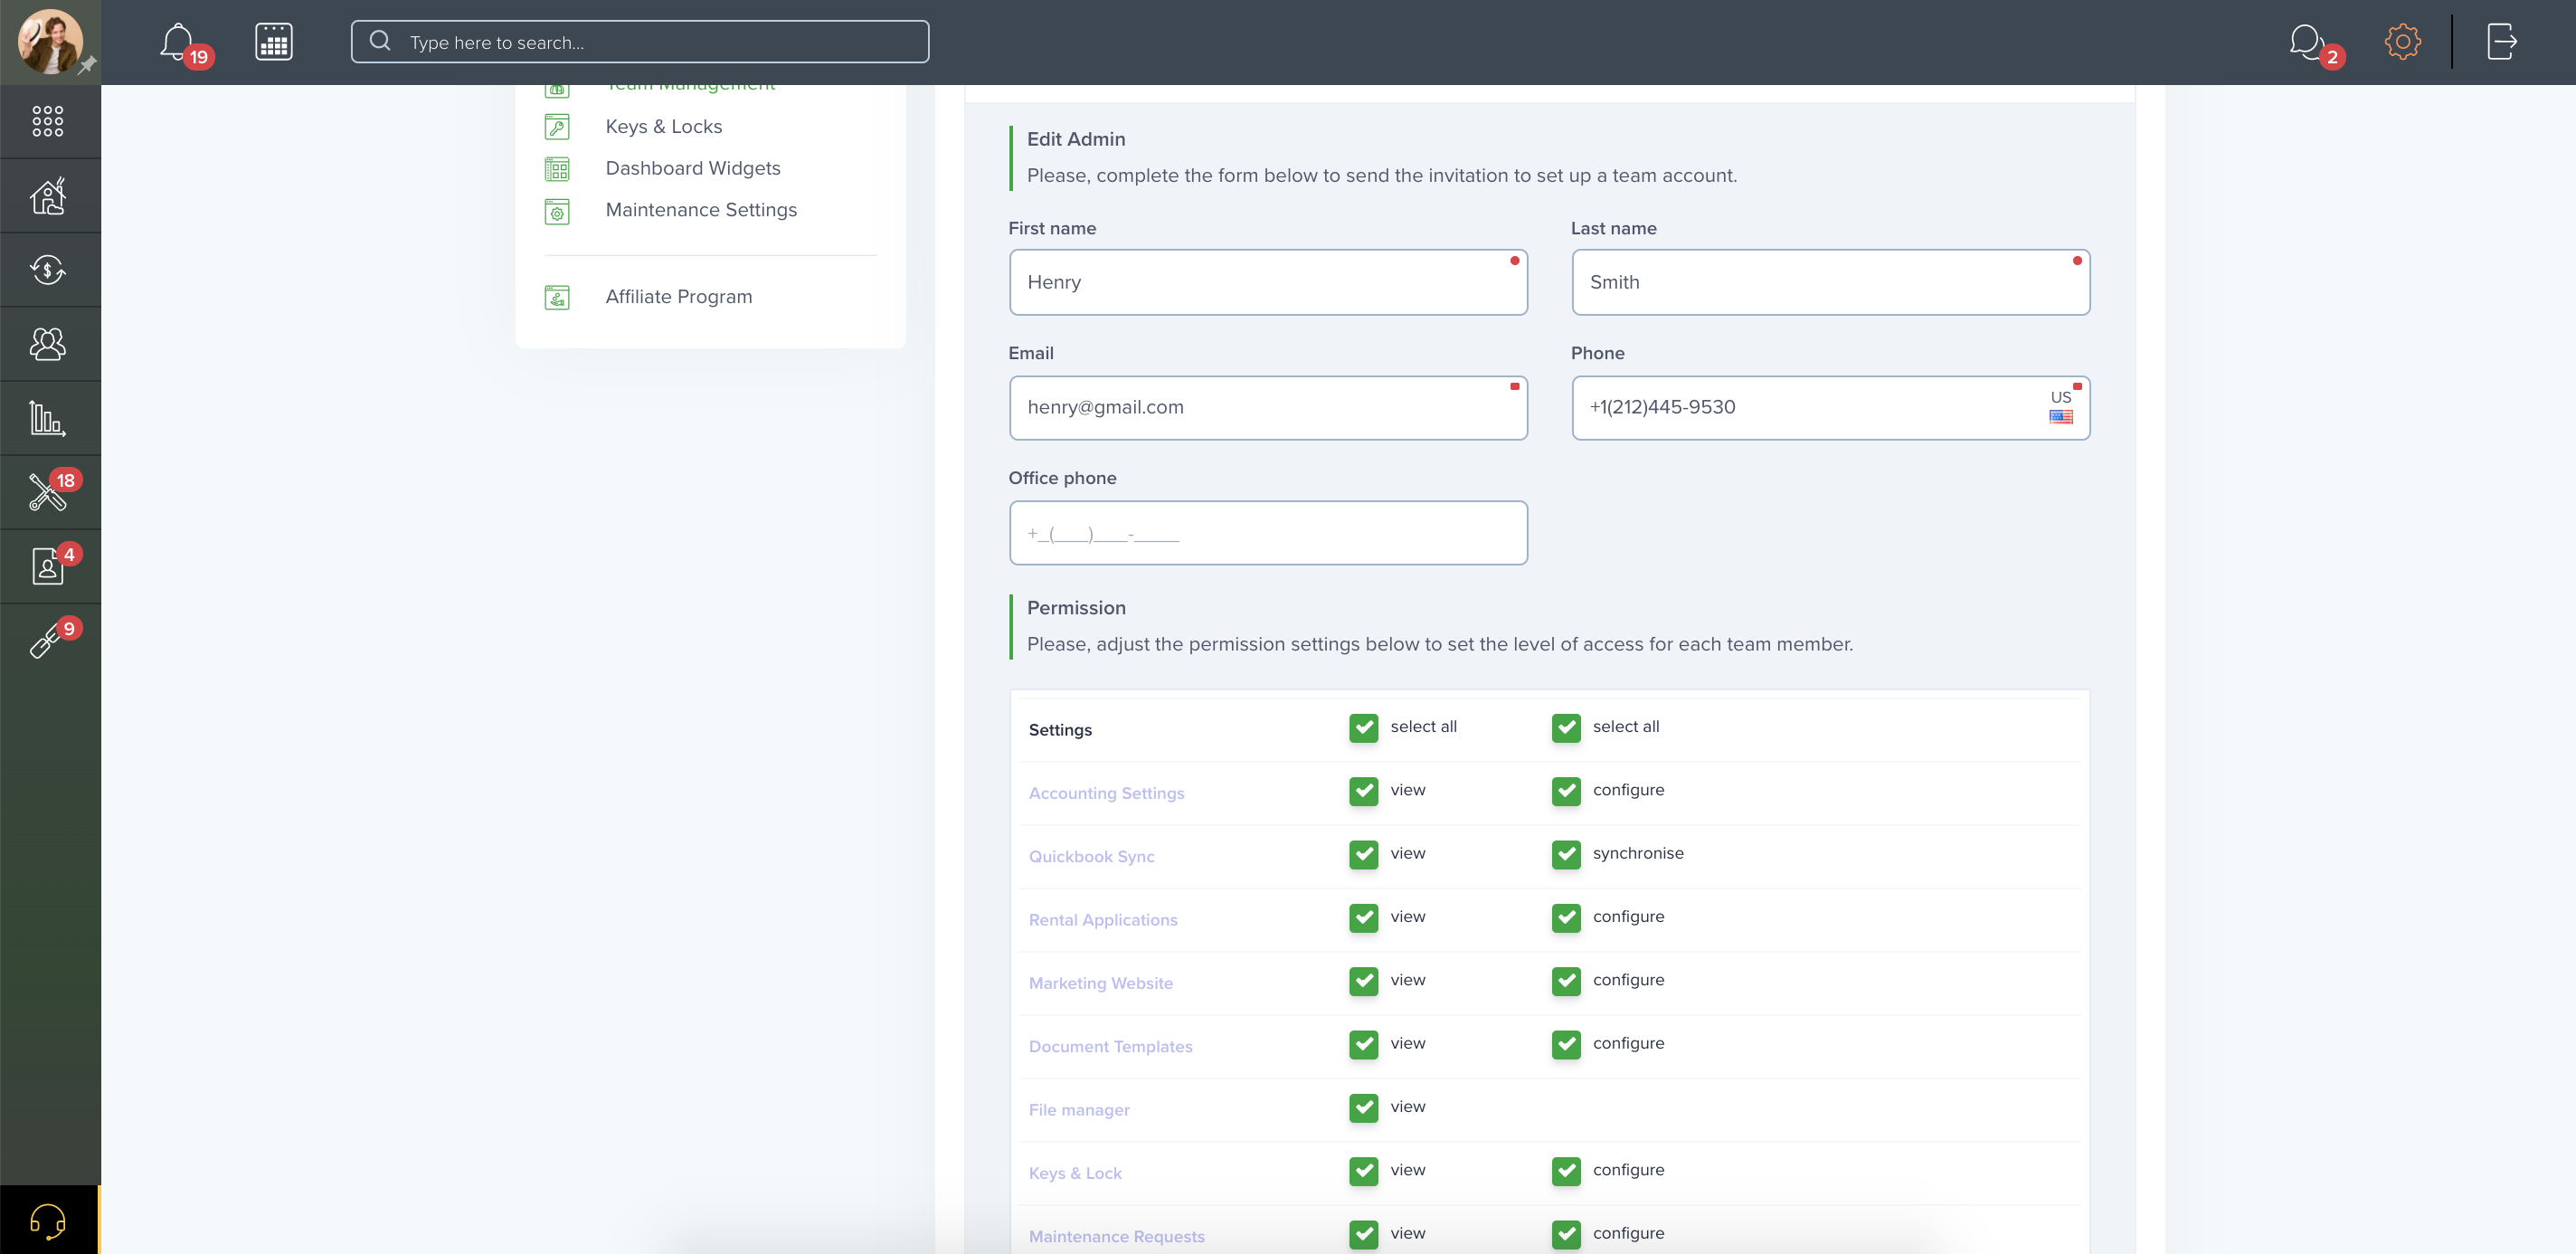Uncheck view for Rental Applications
The height and width of the screenshot is (1254, 2576).
point(1363,917)
